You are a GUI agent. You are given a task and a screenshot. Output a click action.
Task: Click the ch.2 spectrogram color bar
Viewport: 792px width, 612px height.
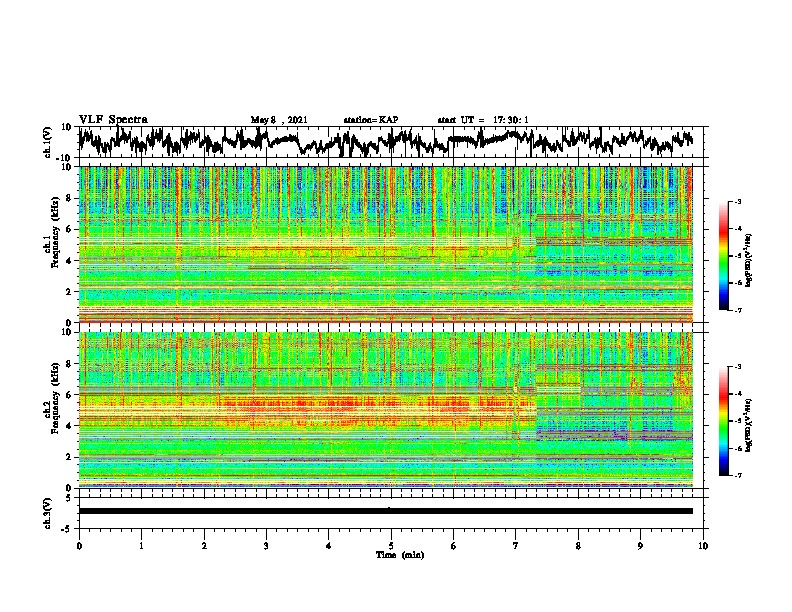(x=723, y=421)
